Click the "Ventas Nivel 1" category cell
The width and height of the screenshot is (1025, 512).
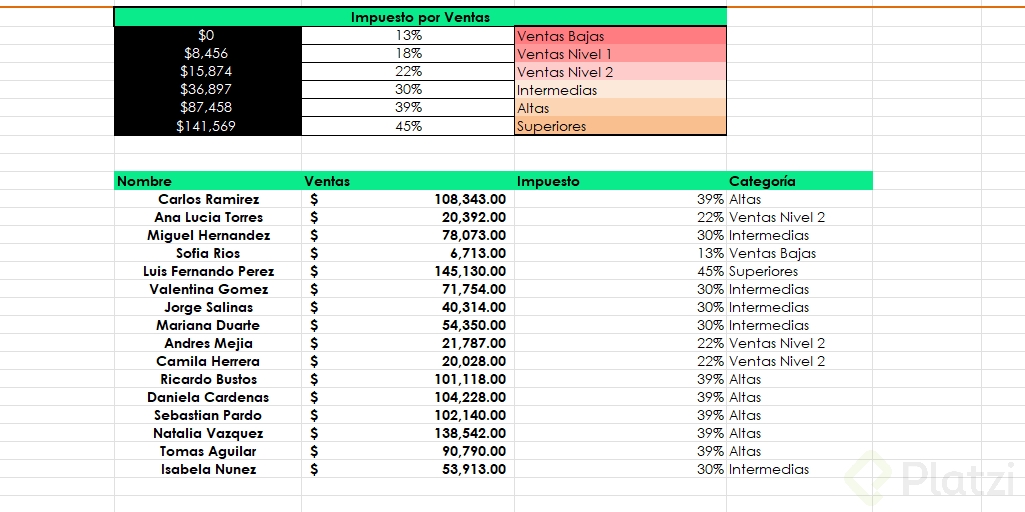click(x=620, y=54)
